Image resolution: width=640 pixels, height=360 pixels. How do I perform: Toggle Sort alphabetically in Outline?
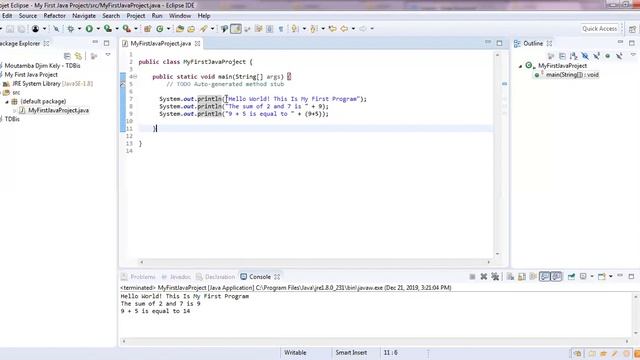point(573,56)
